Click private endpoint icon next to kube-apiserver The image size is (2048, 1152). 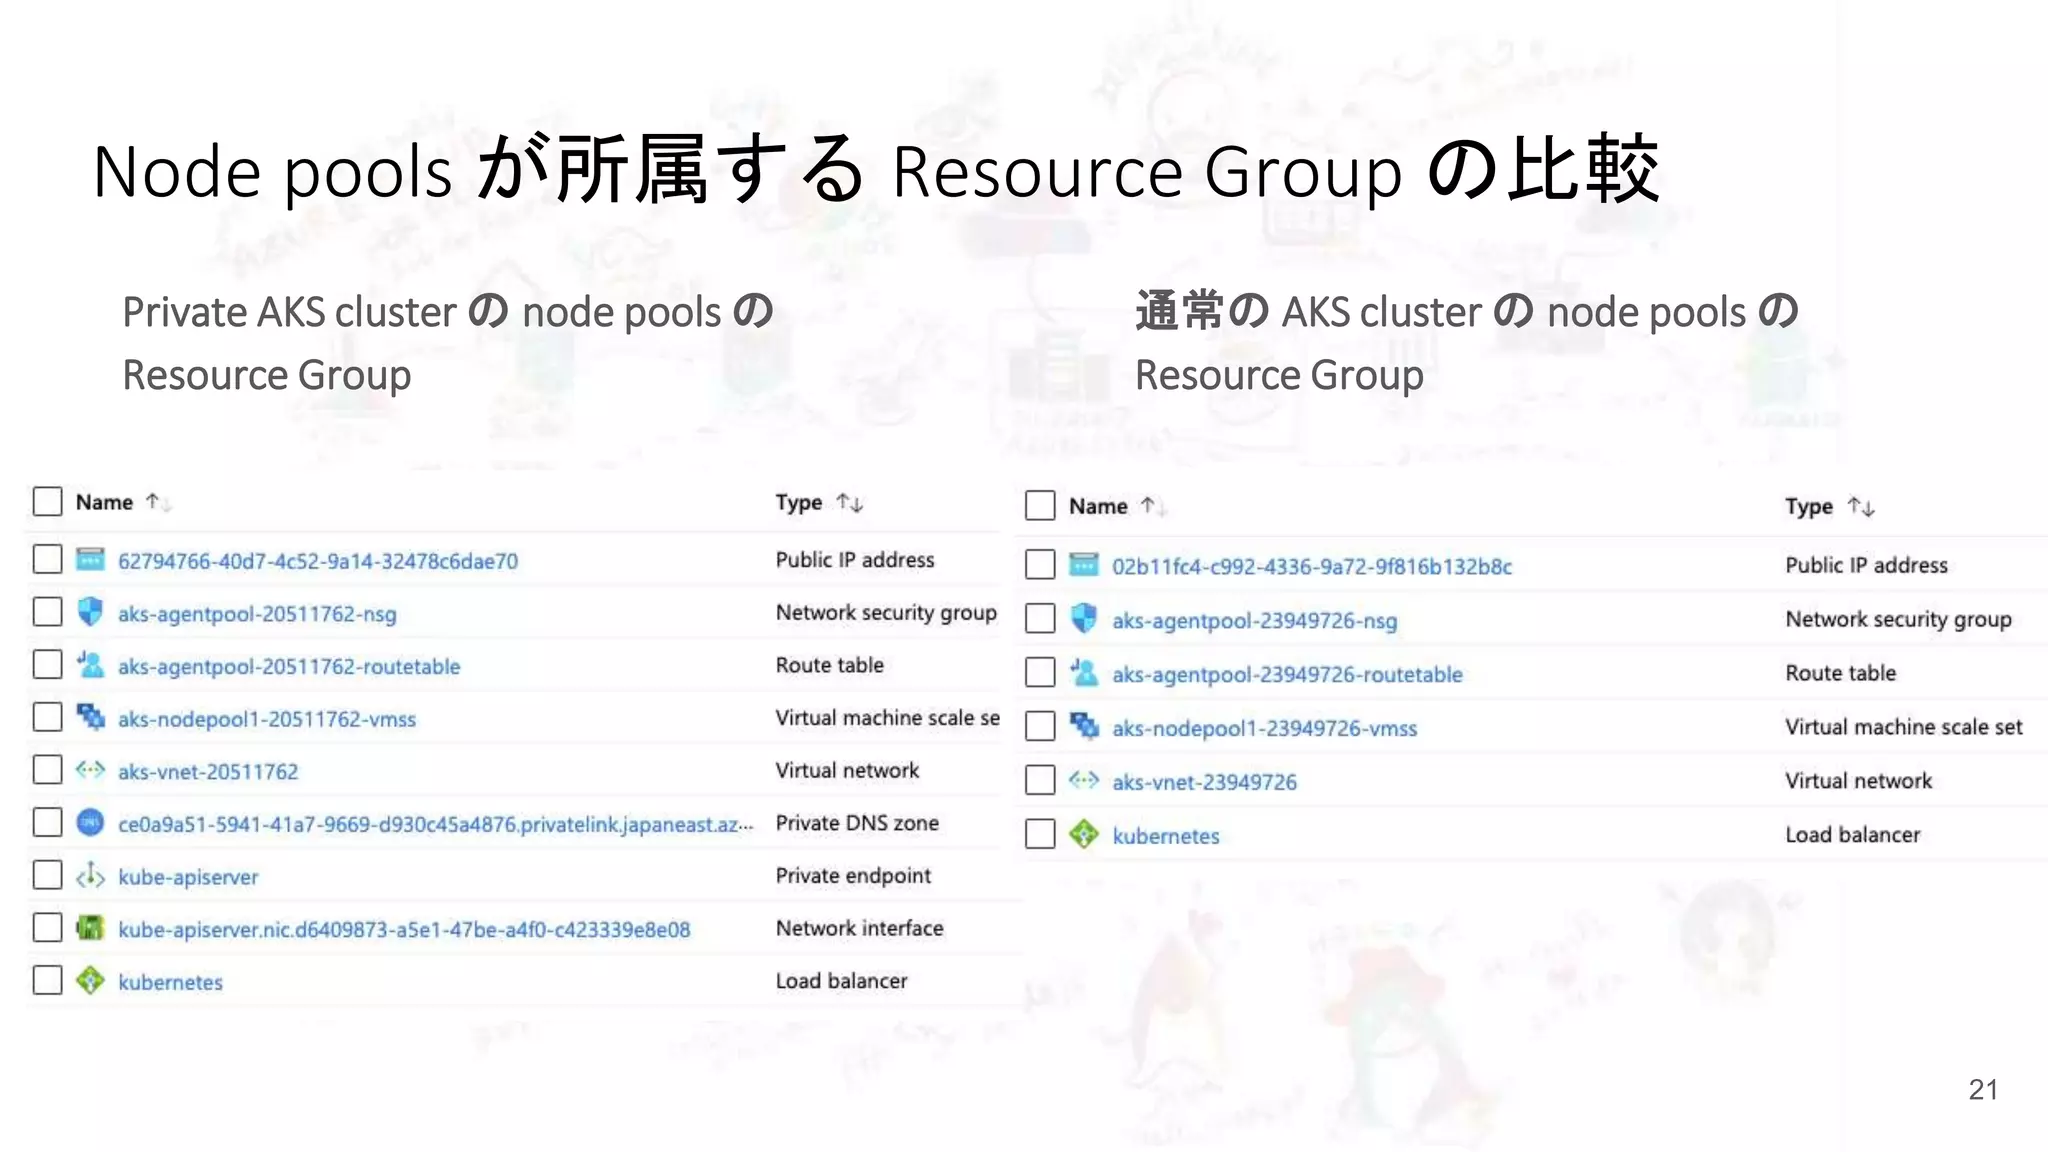tap(90, 876)
